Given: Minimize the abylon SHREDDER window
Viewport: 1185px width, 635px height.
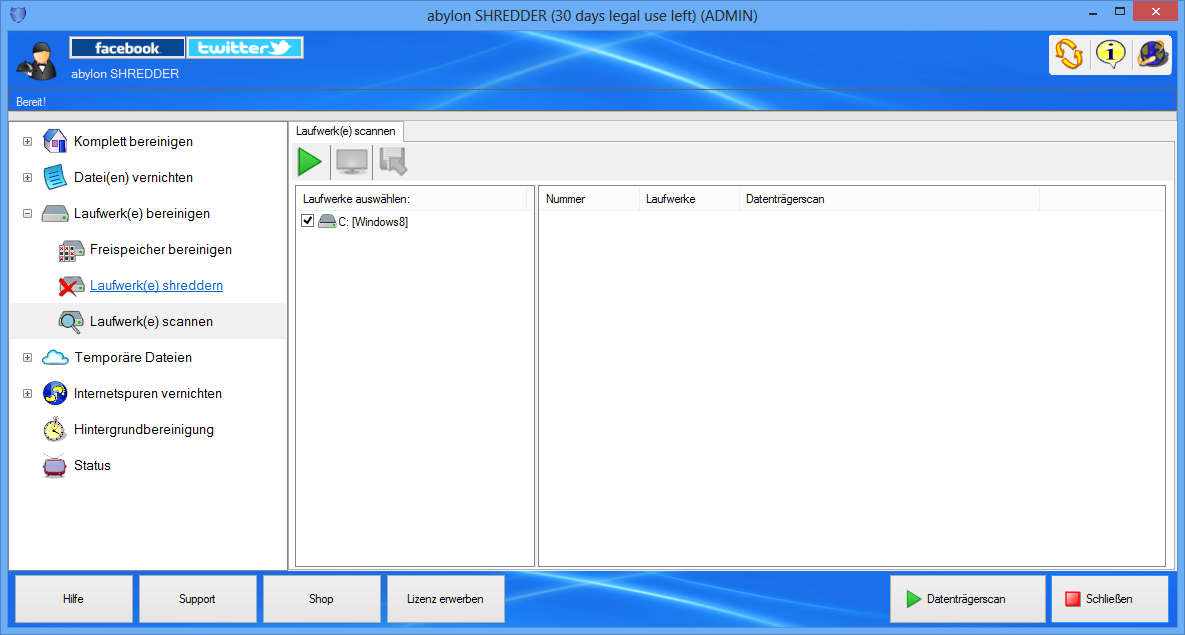Looking at the screenshot, I should click(1094, 12).
